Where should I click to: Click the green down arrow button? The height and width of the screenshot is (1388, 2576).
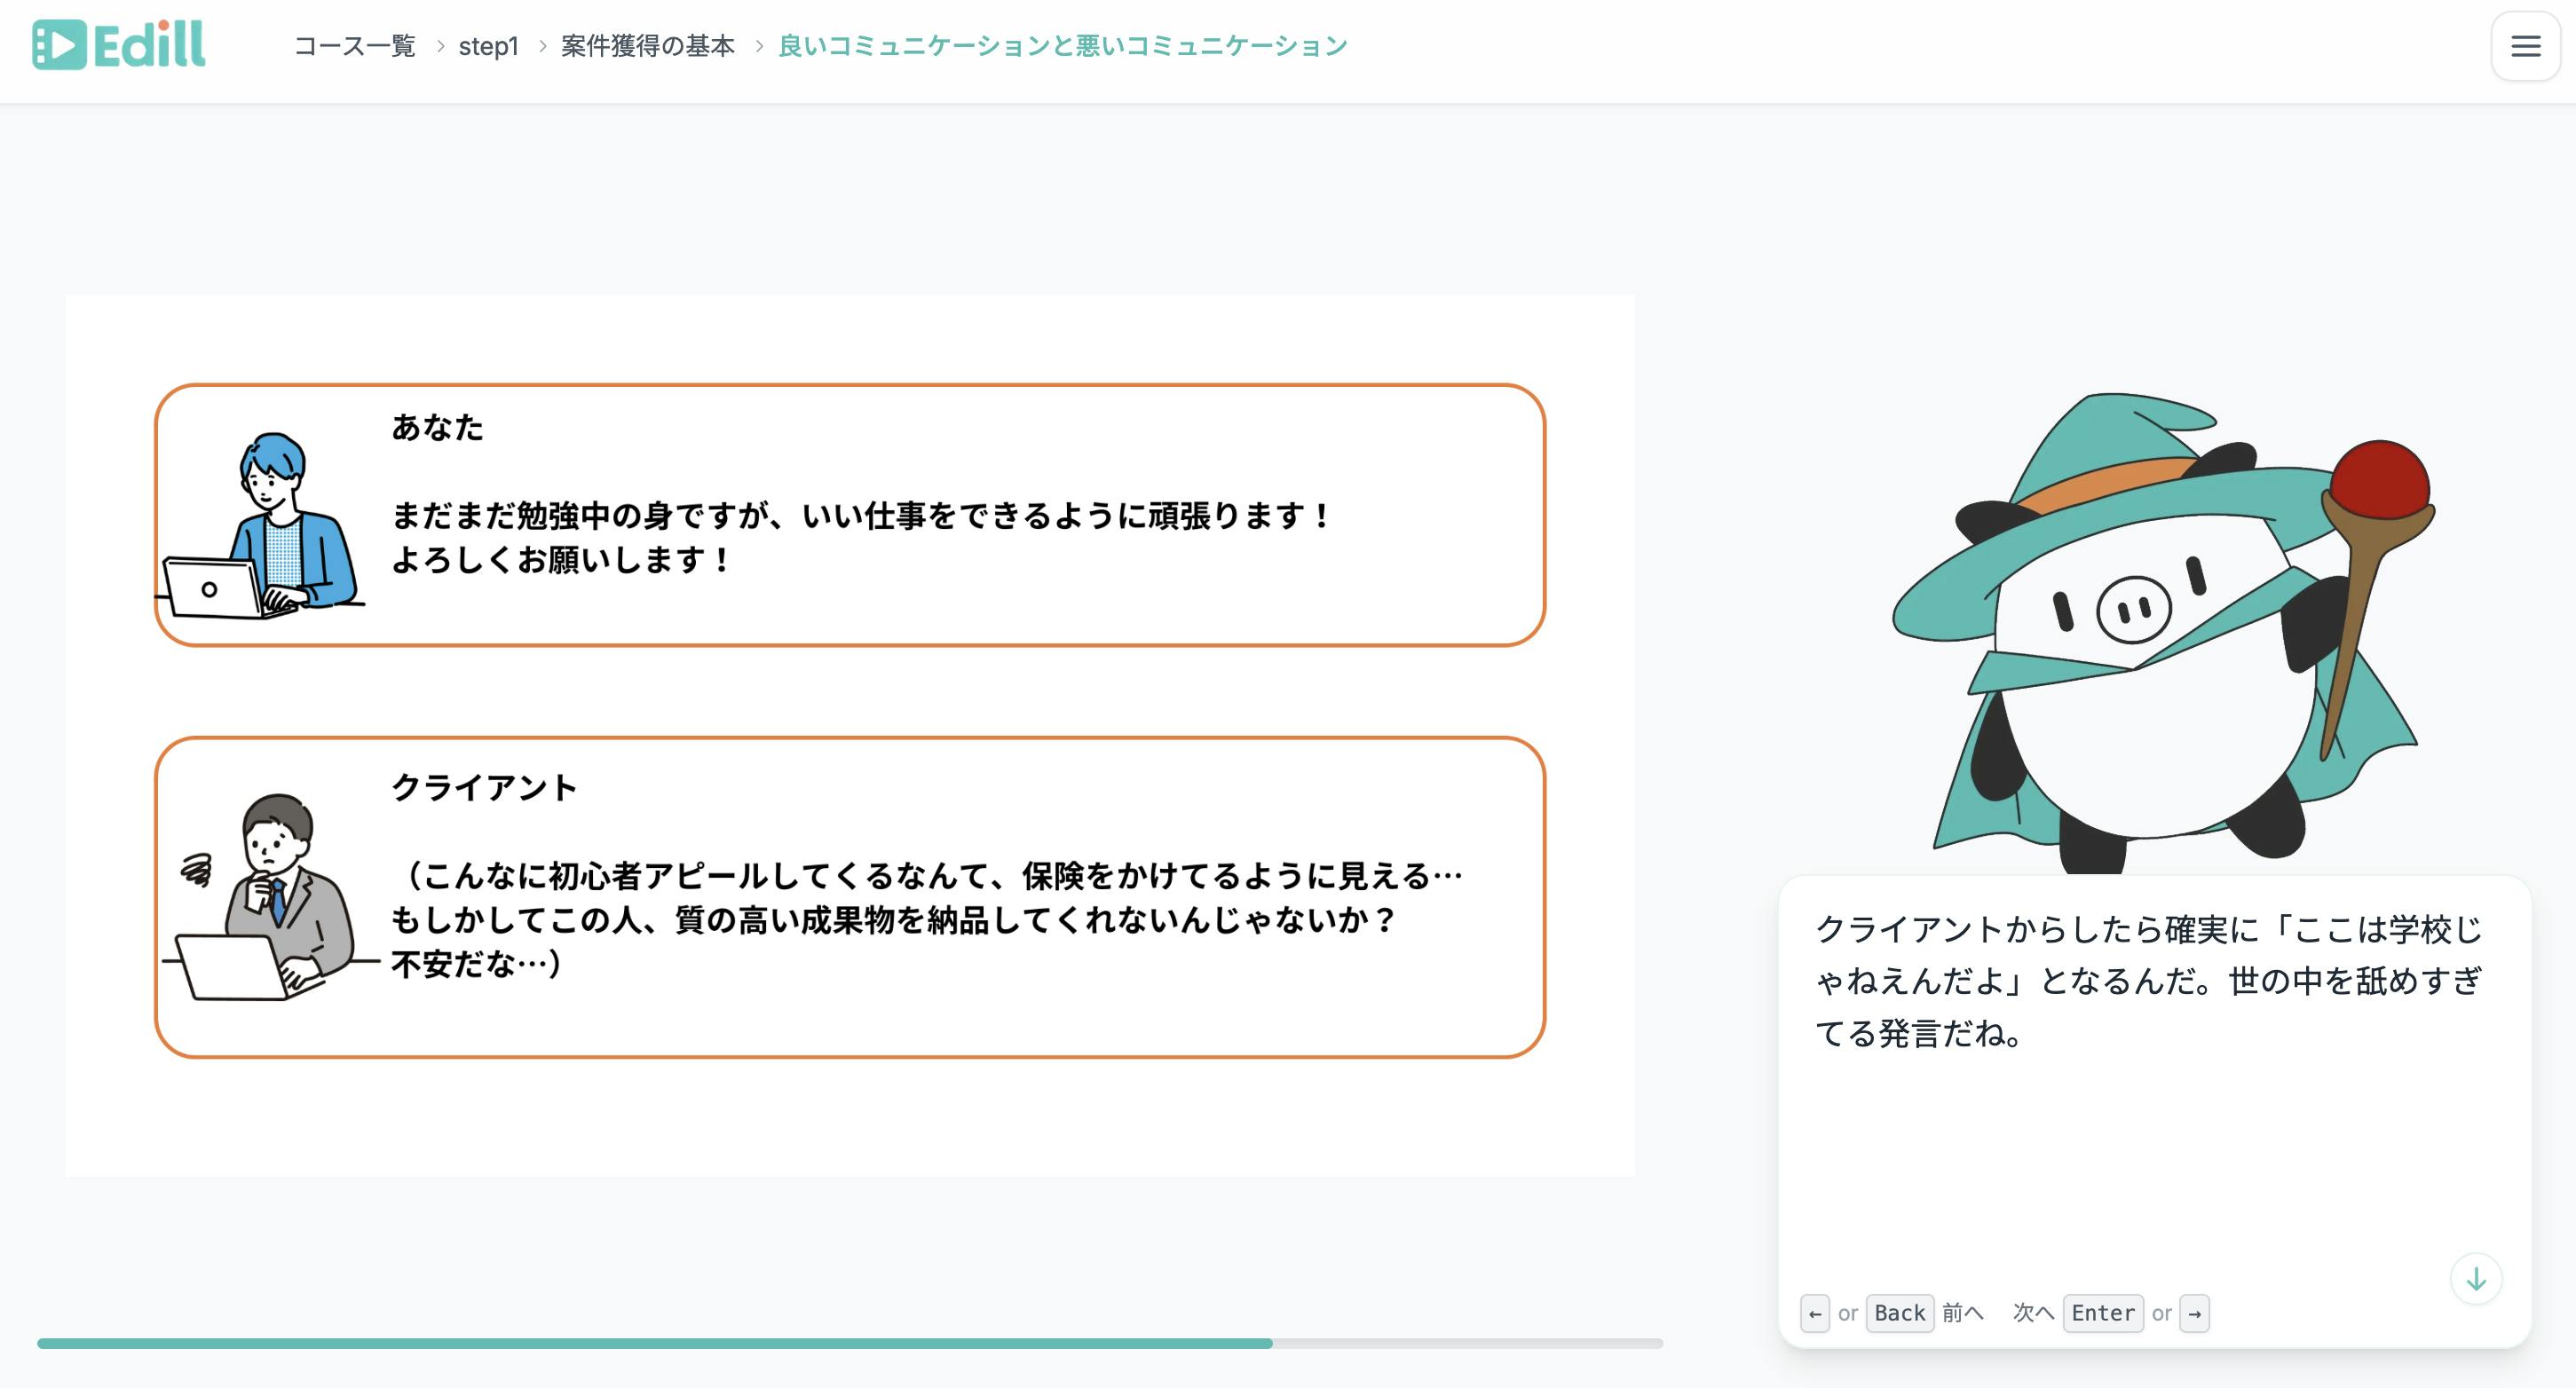click(2475, 1278)
